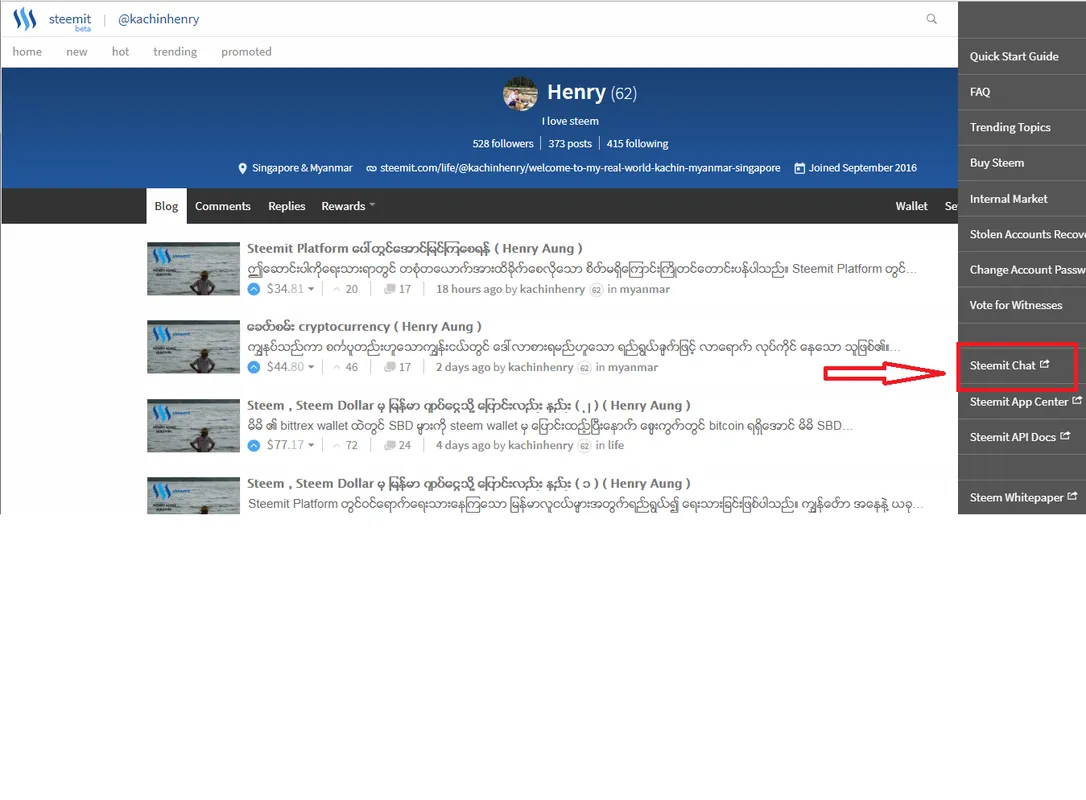Show the 46 votes list caret
The height and width of the screenshot is (800, 1086).
337,367
